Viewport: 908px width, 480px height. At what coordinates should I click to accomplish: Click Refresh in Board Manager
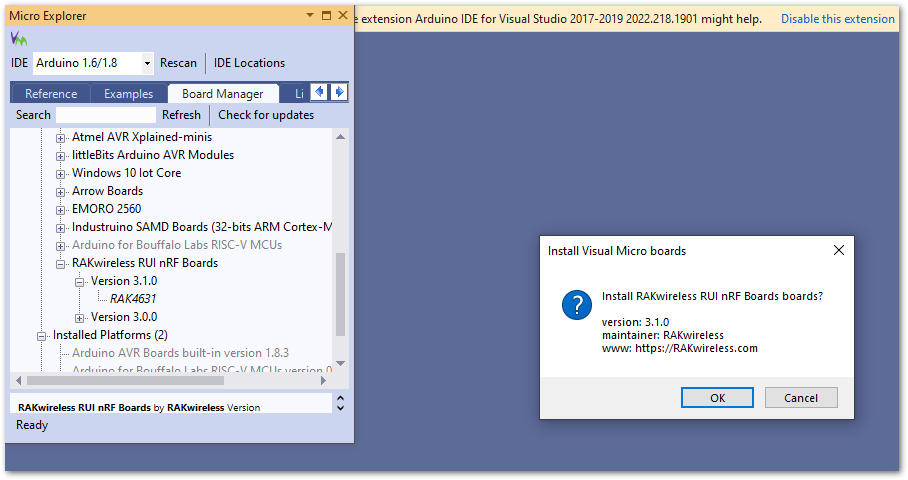pos(181,115)
